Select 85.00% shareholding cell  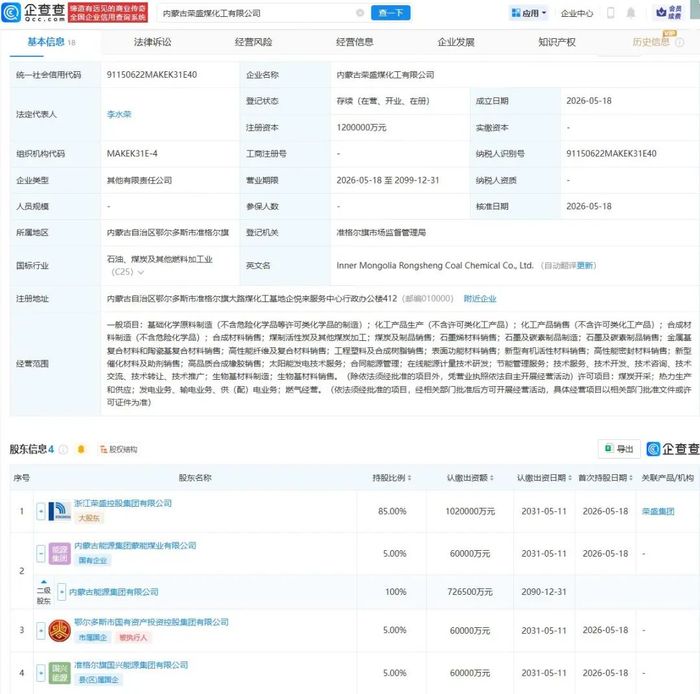[x=392, y=511]
